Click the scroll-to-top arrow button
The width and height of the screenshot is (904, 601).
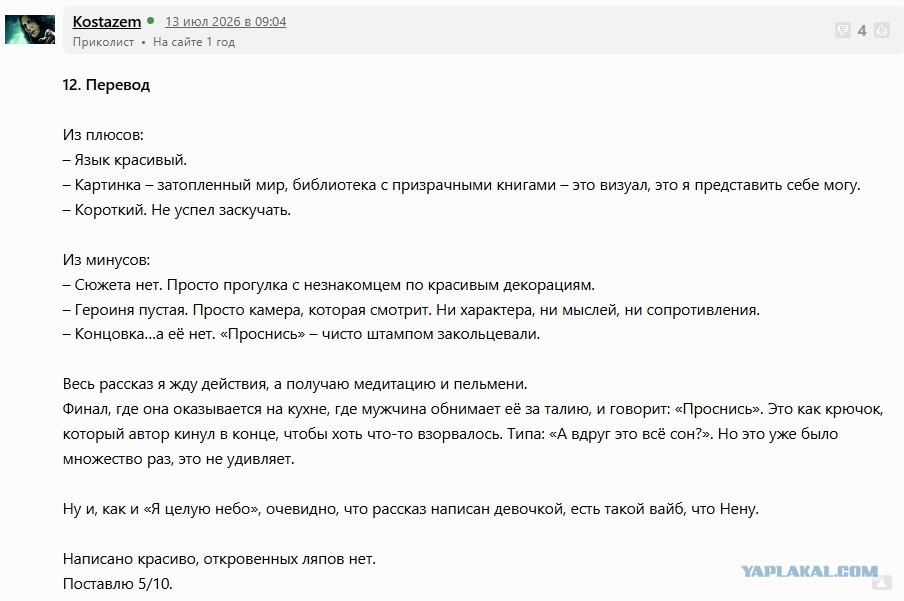[882, 583]
